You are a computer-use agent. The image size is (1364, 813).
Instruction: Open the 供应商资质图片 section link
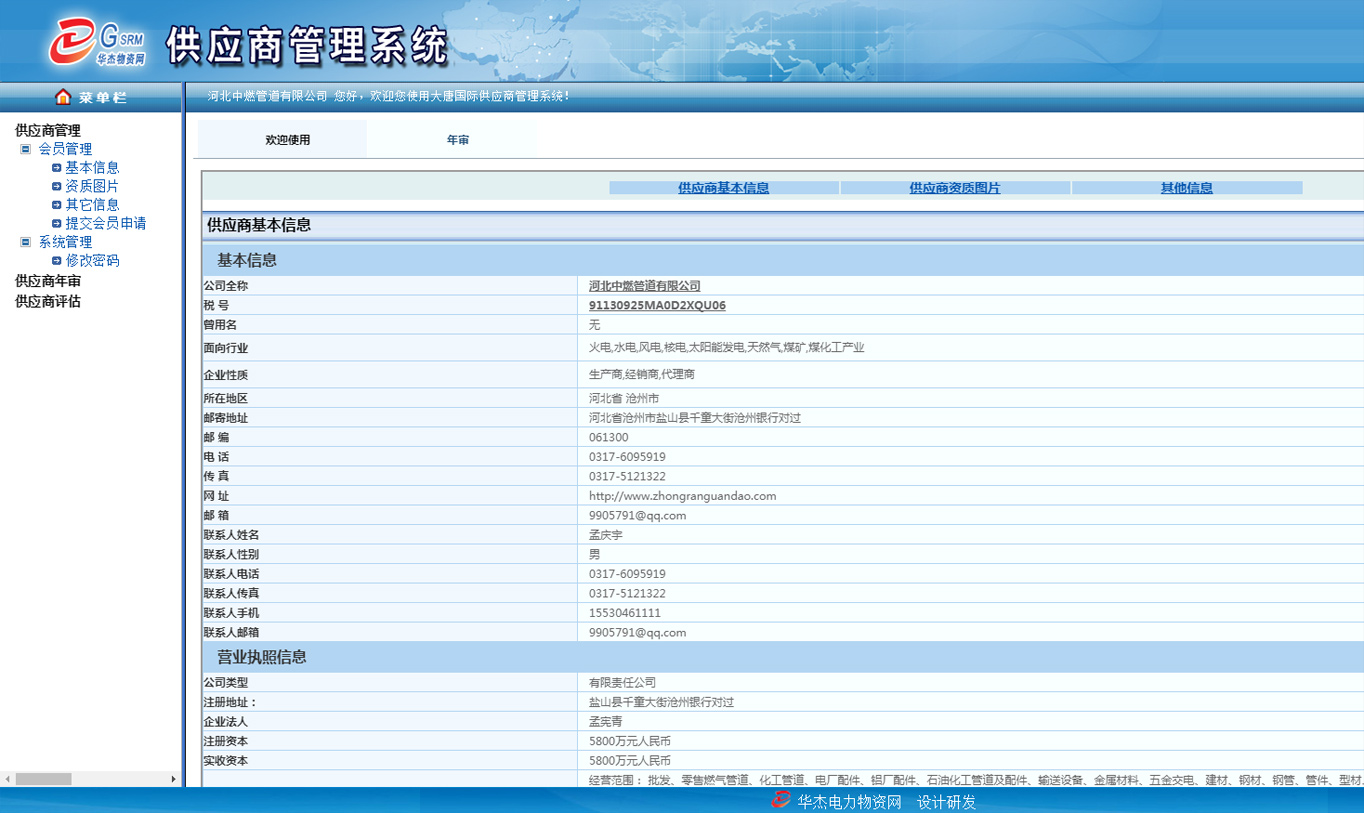955,187
